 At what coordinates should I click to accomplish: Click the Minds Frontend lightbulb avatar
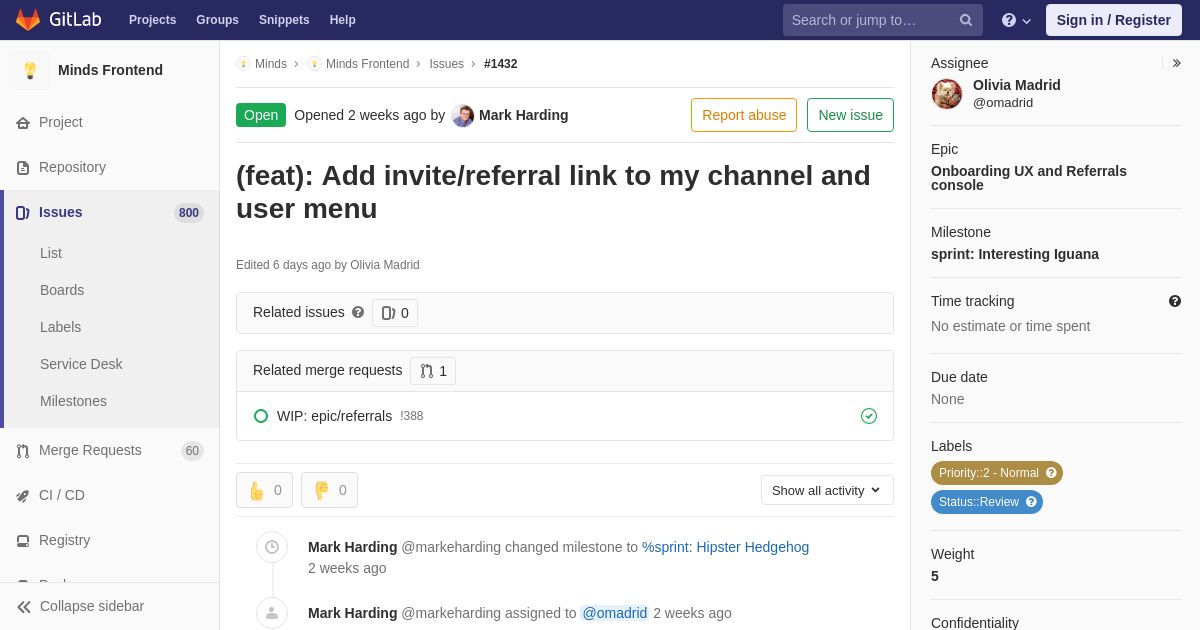[30, 70]
